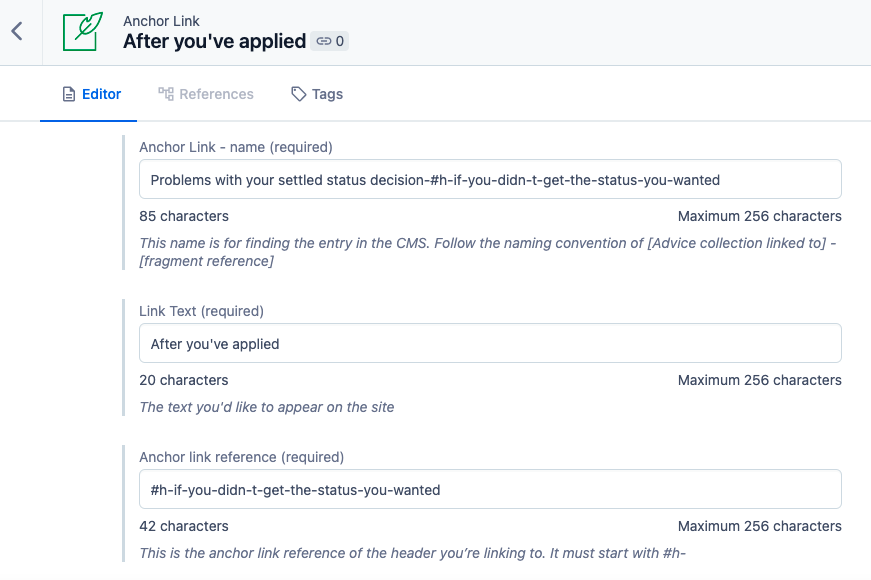
Task: Click the "42 characters" counter text
Action: [184, 526]
